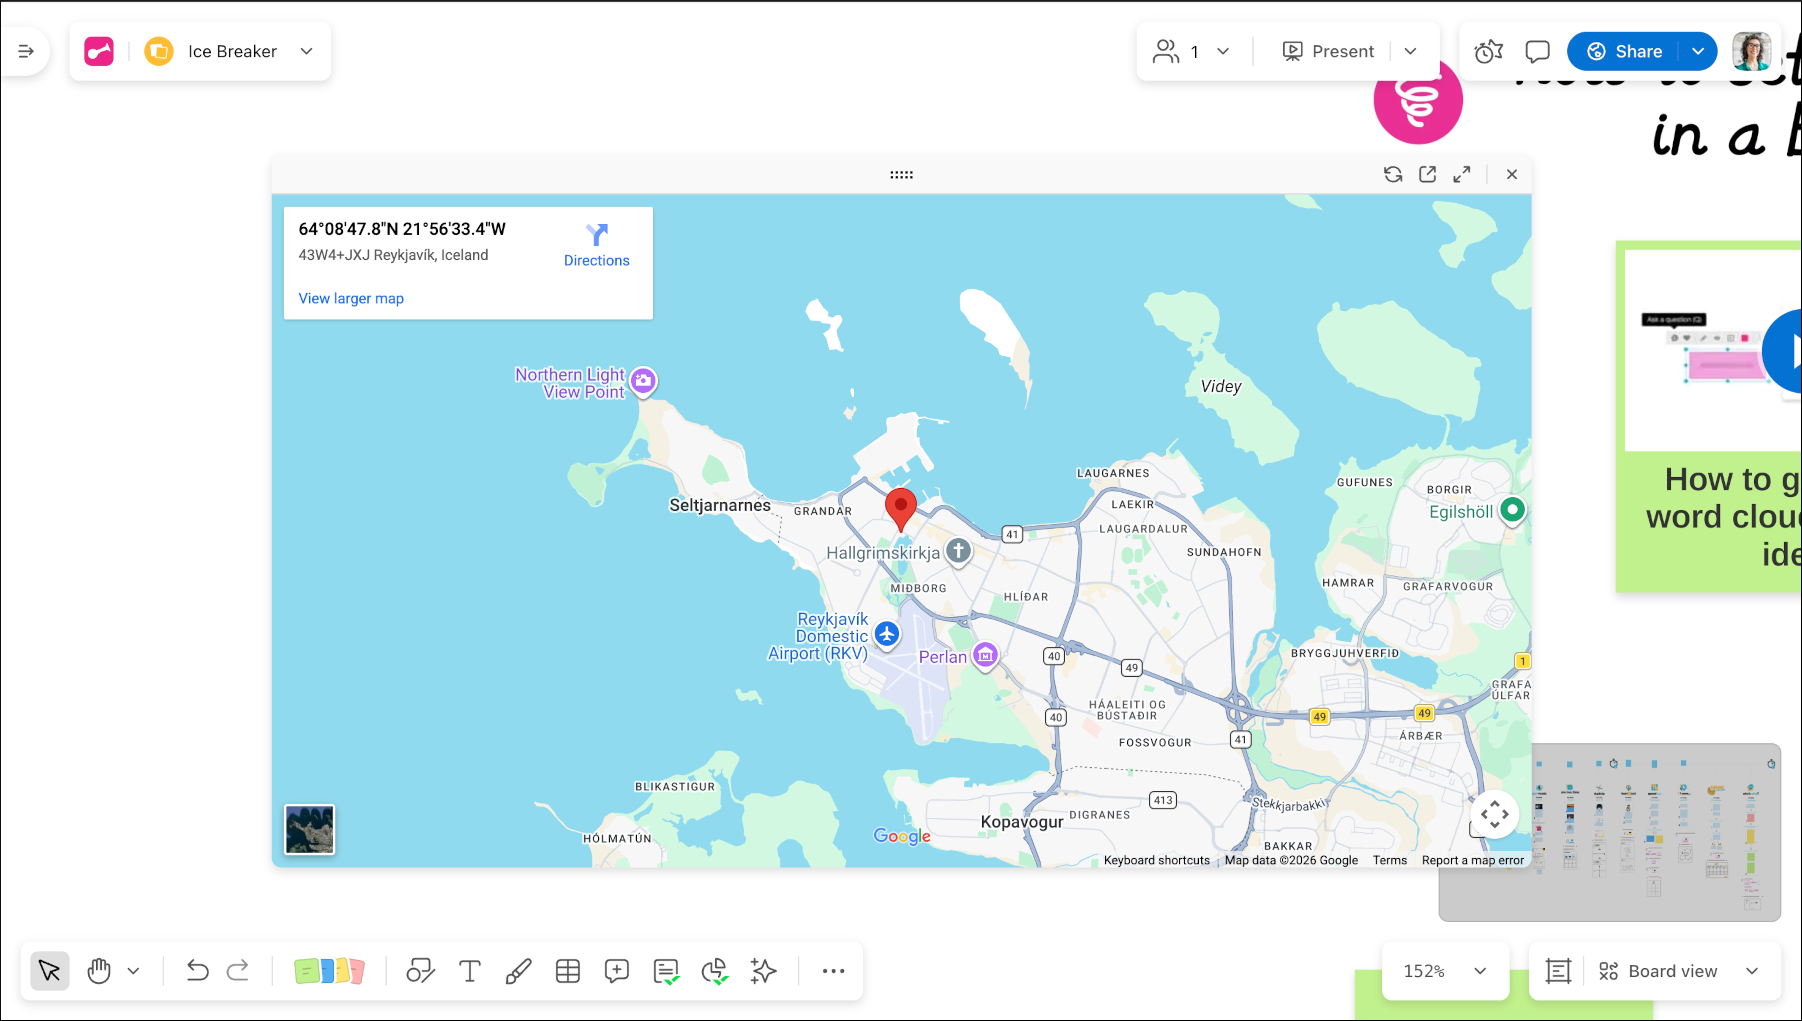
Task: Open embedded map in new tab
Action: click(1427, 174)
